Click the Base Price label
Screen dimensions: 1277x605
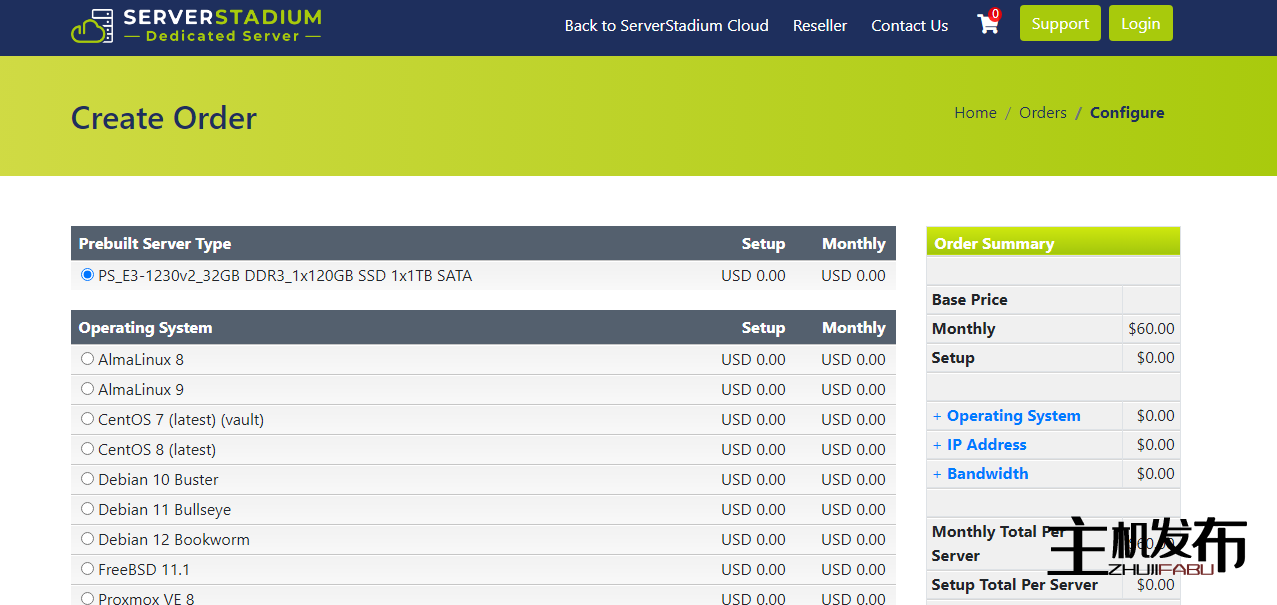tap(969, 300)
